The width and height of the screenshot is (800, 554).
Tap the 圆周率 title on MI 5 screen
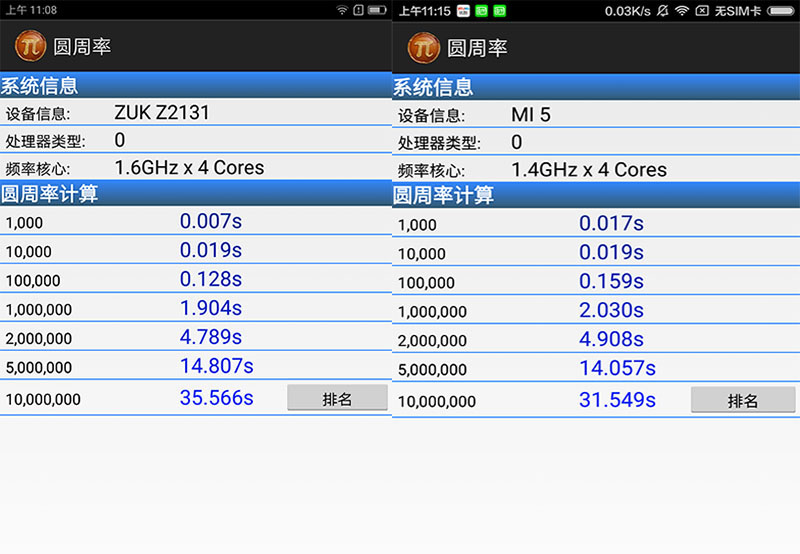(x=477, y=48)
